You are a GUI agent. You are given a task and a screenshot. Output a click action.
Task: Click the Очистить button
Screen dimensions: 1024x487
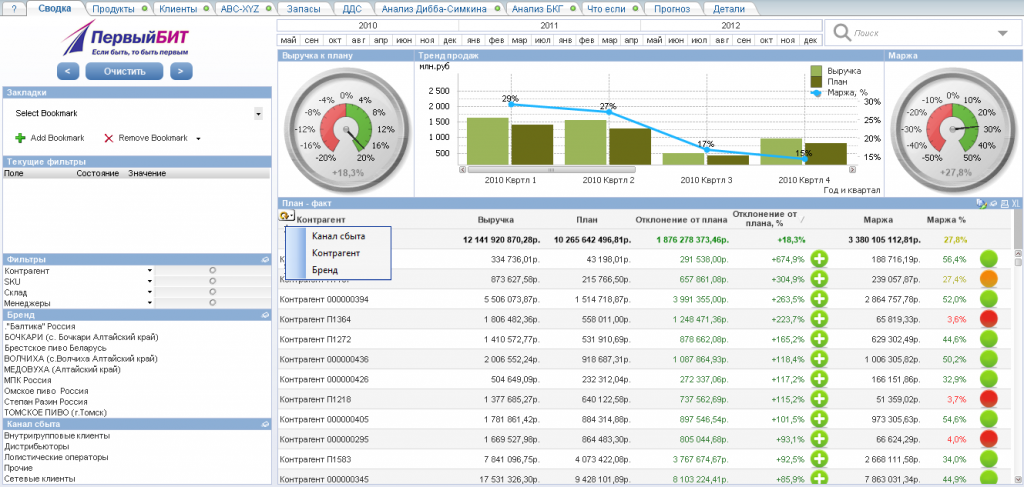(125, 71)
